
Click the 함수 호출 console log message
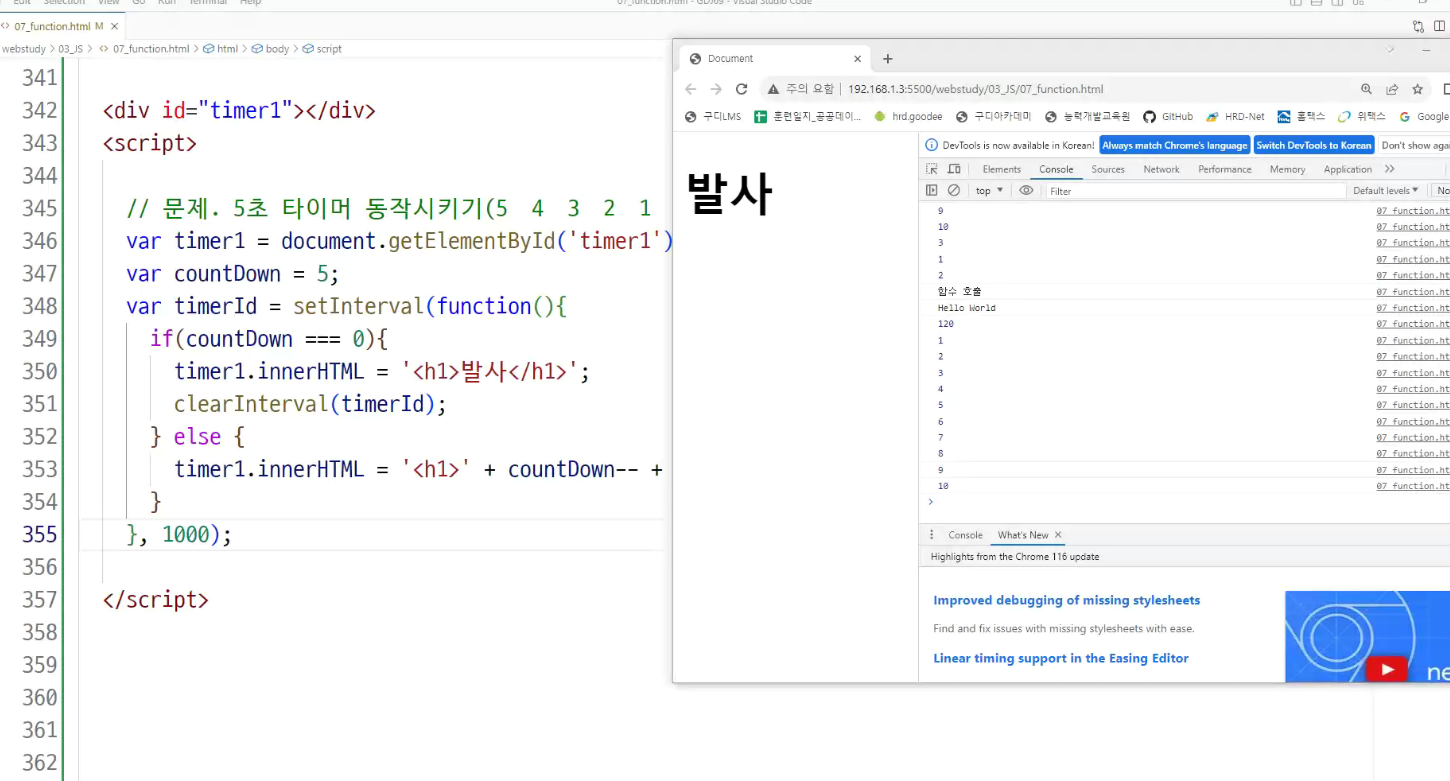click(x=959, y=292)
